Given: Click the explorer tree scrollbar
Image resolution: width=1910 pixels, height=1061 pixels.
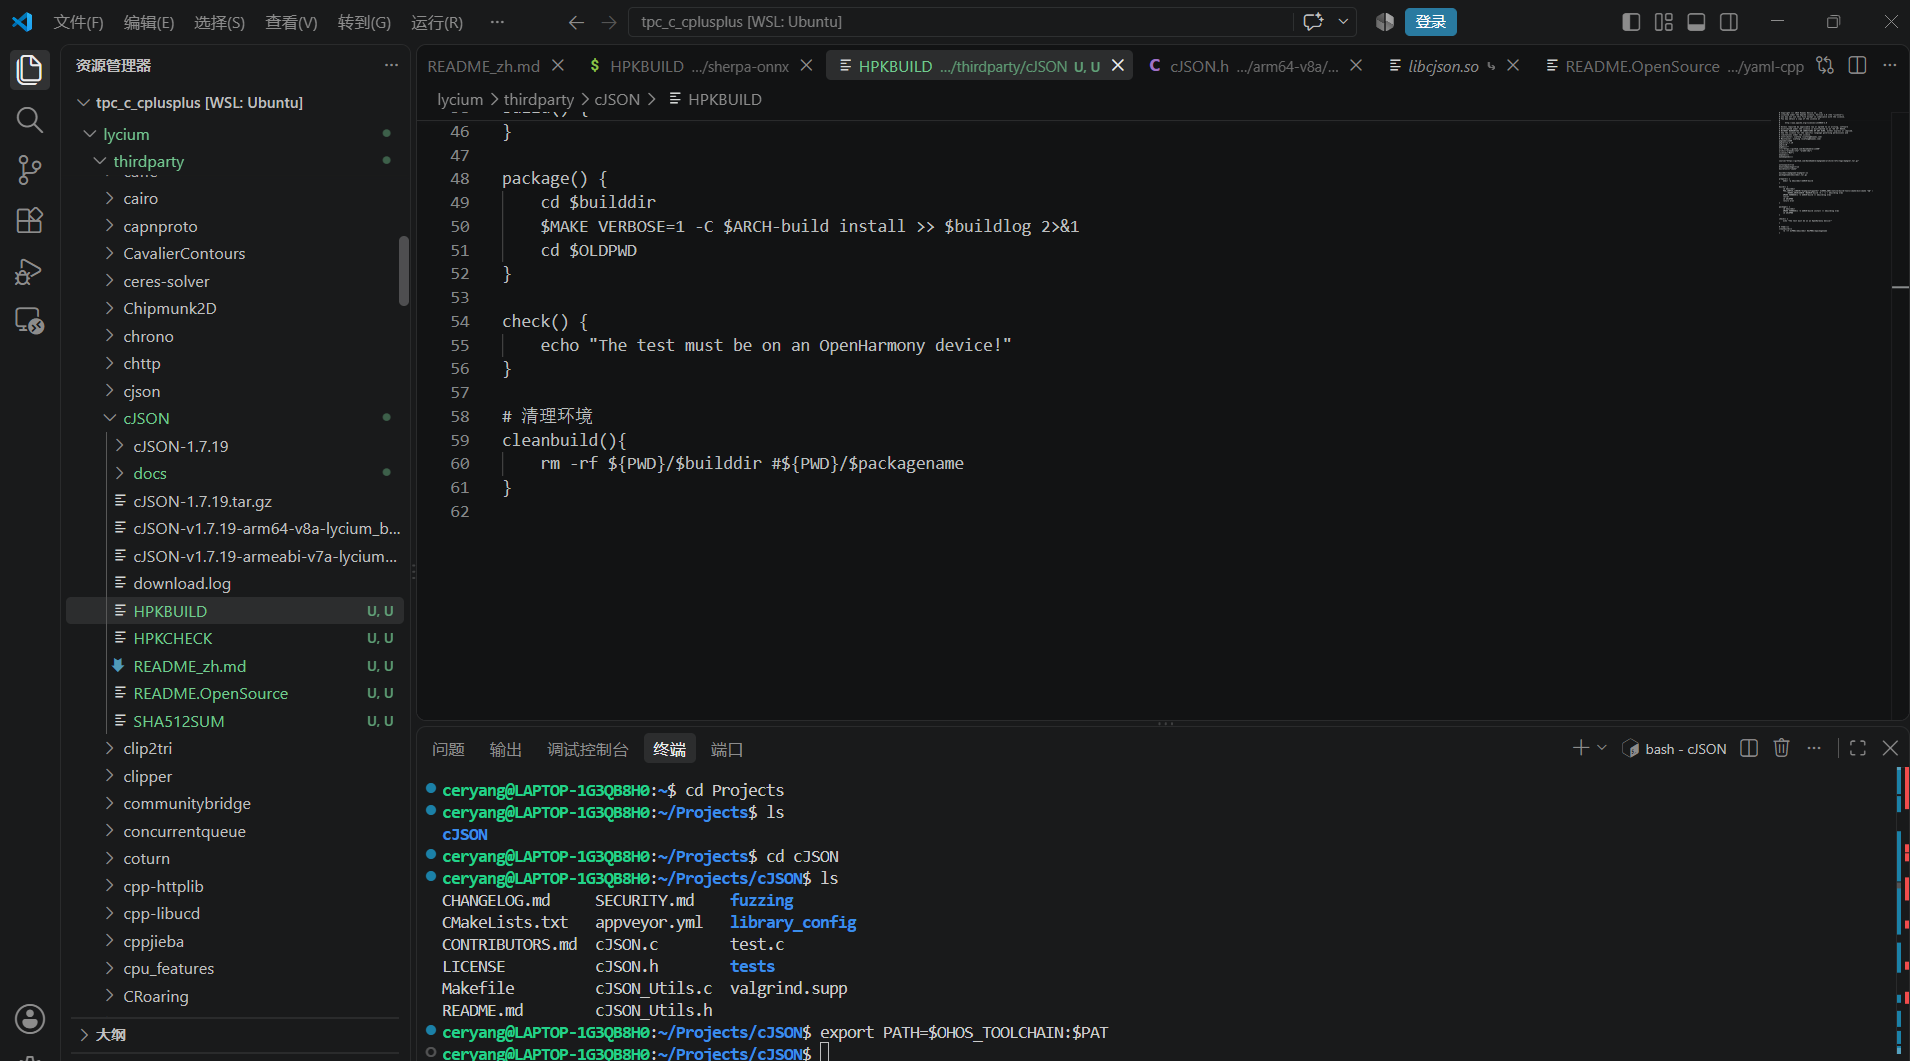Looking at the screenshot, I should [x=403, y=271].
